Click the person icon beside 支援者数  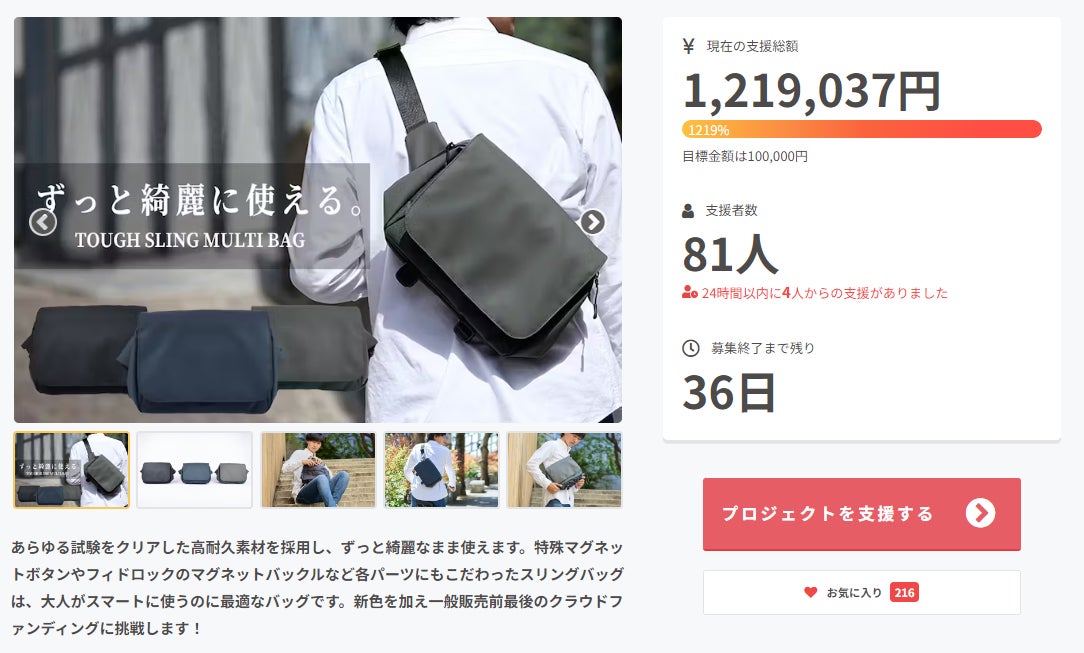(x=688, y=211)
